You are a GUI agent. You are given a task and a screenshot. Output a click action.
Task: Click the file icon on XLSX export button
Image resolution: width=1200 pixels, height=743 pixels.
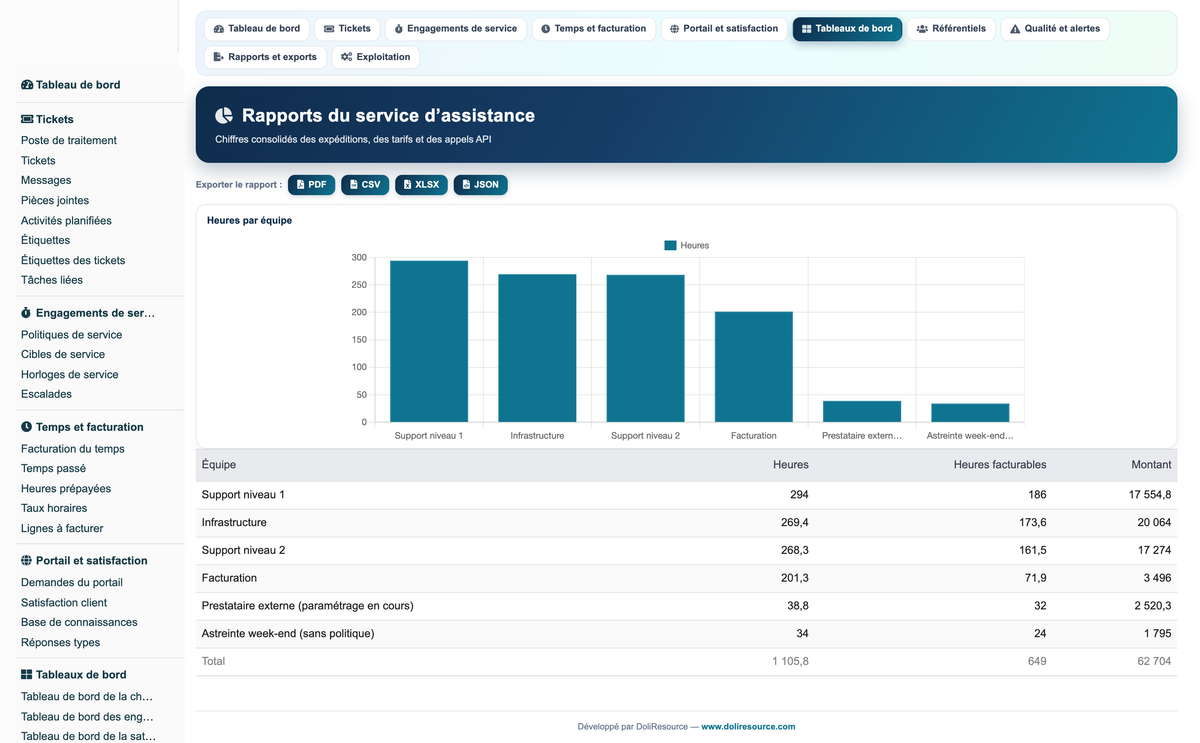408,185
